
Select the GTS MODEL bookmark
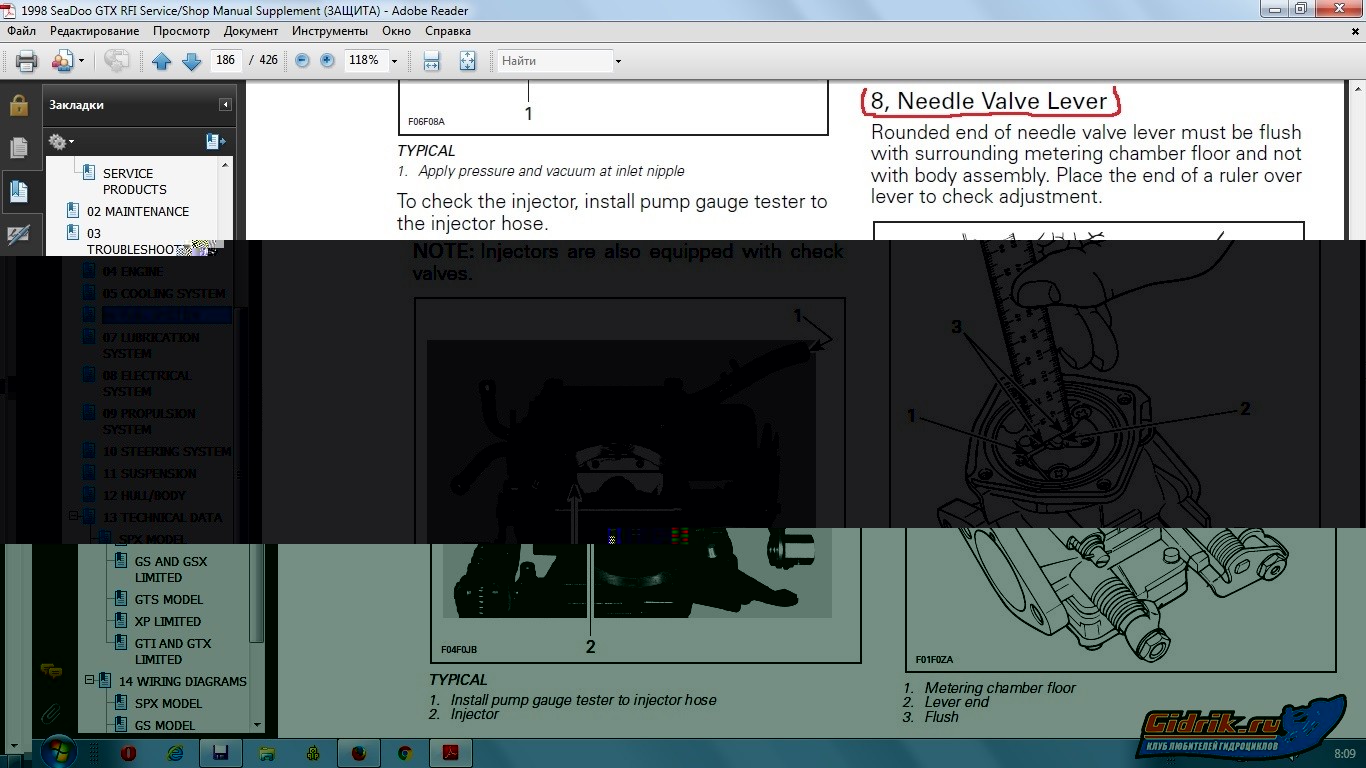[x=168, y=599]
